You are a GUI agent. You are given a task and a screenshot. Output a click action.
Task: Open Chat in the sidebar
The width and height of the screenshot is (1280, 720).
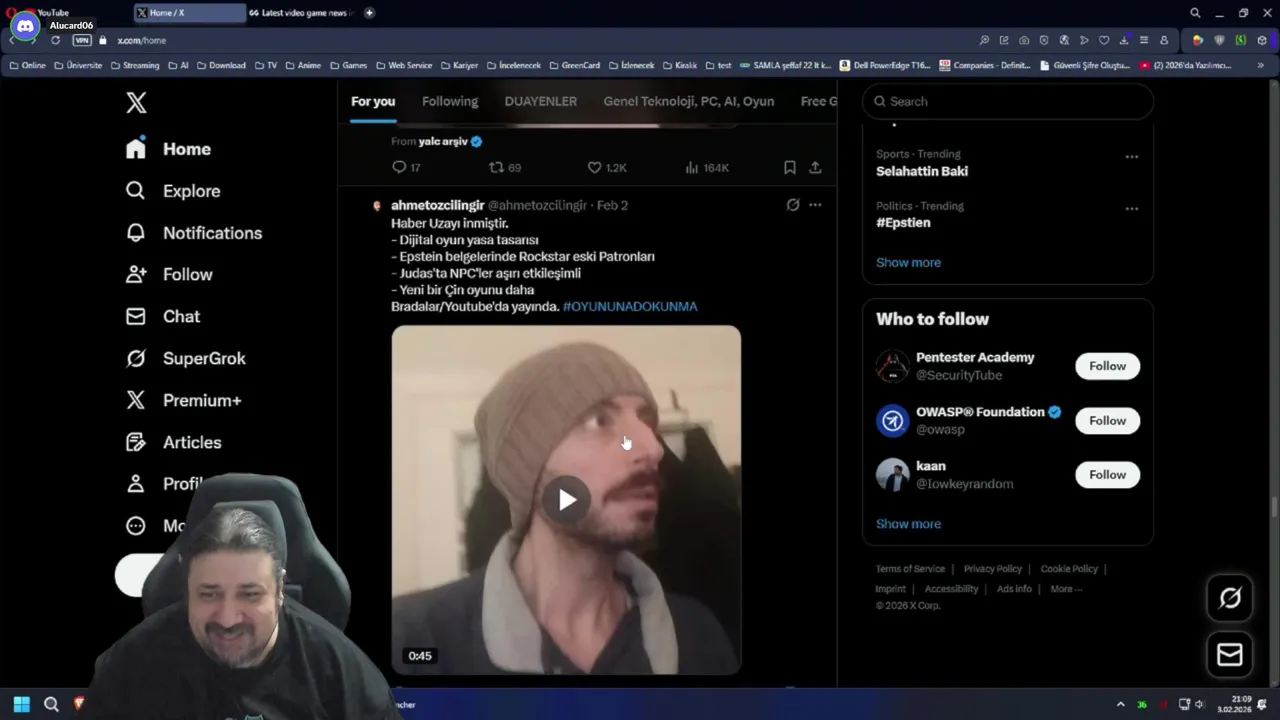click(162, 316)
